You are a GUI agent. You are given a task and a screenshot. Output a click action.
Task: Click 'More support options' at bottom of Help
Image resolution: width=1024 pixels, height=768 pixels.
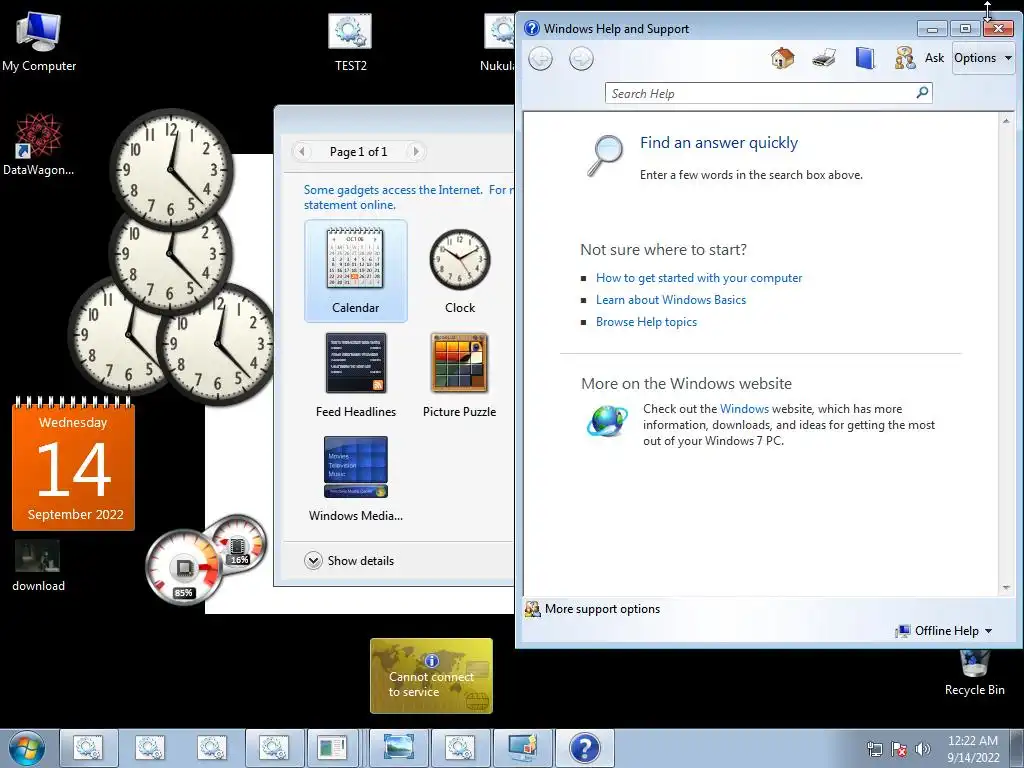(592, 609)
